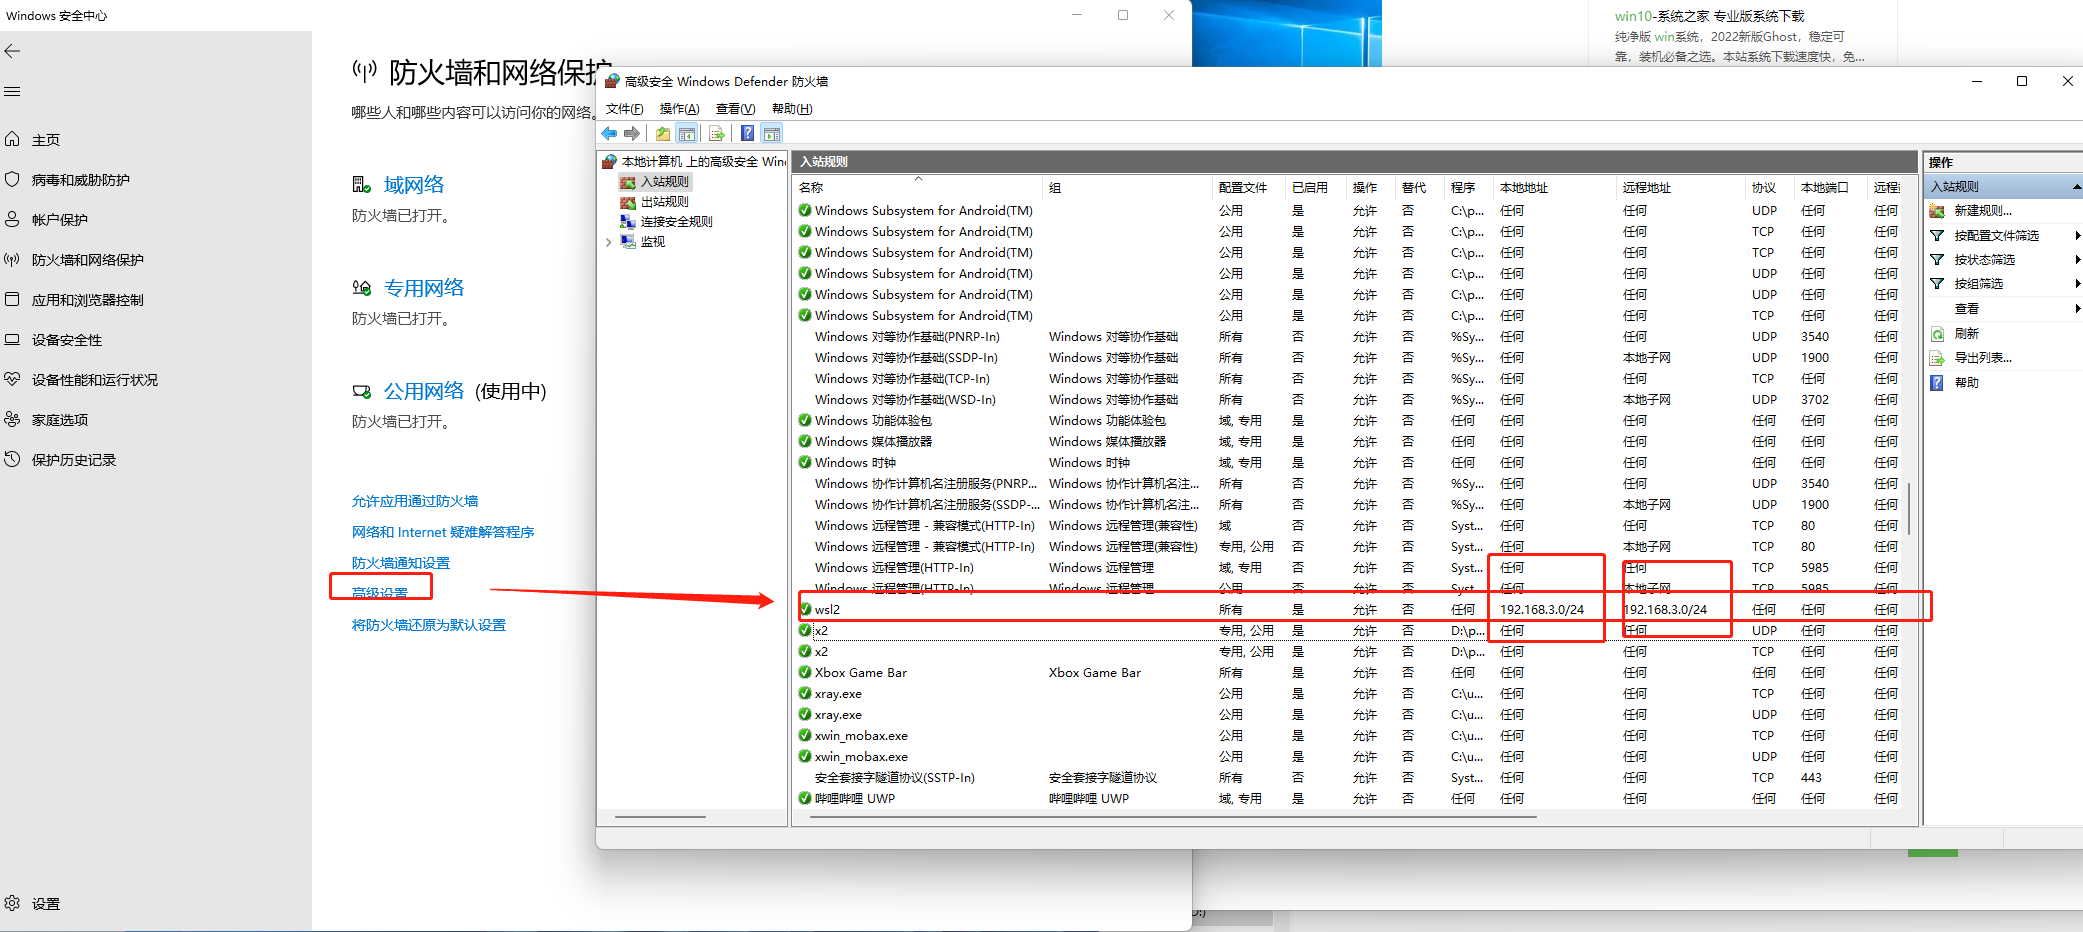Open Firewall notification settings link
The image size is (2083, 932).
[x=401, y=563]
